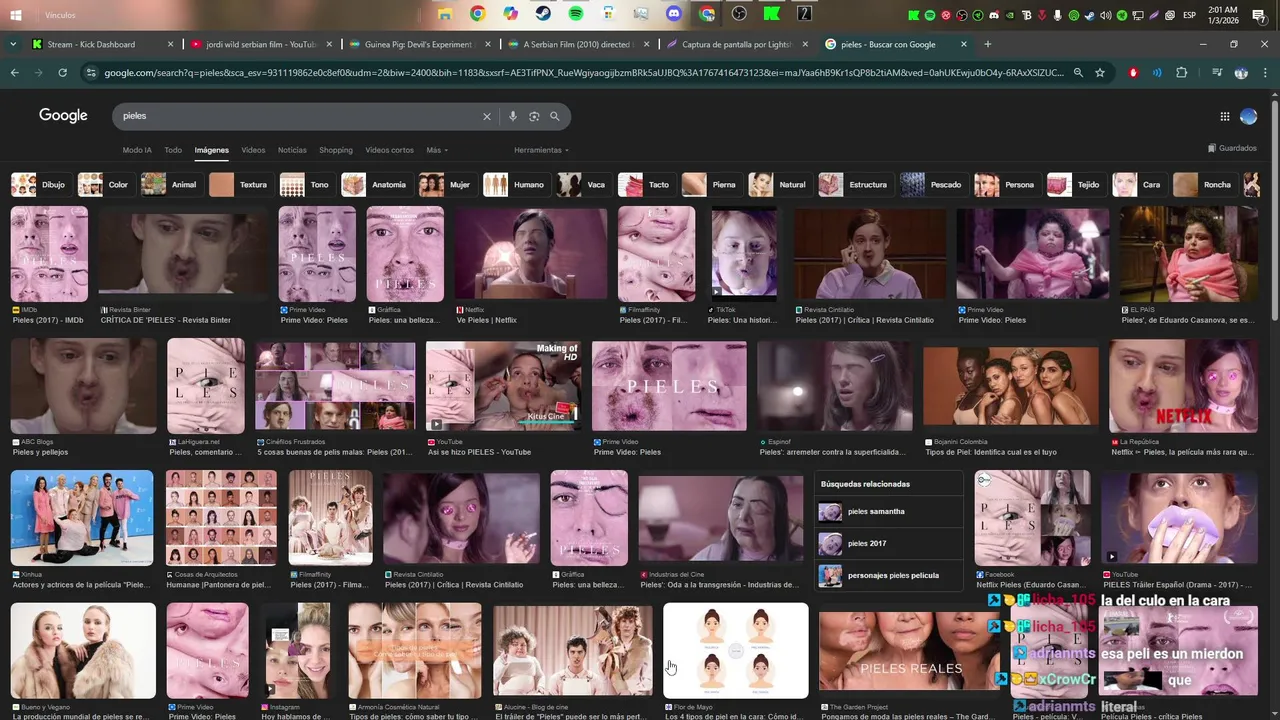Open the Ve Pieles | Netflix result image
Viewport: 1280px width, 720px height.
(531, 254)
